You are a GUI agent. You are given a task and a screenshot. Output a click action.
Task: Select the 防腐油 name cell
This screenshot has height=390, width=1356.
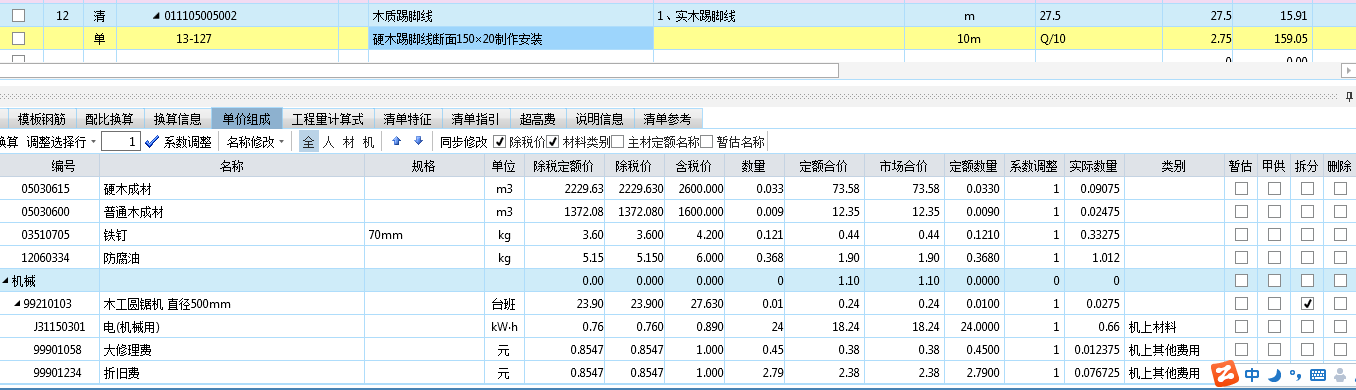point(231,257)
